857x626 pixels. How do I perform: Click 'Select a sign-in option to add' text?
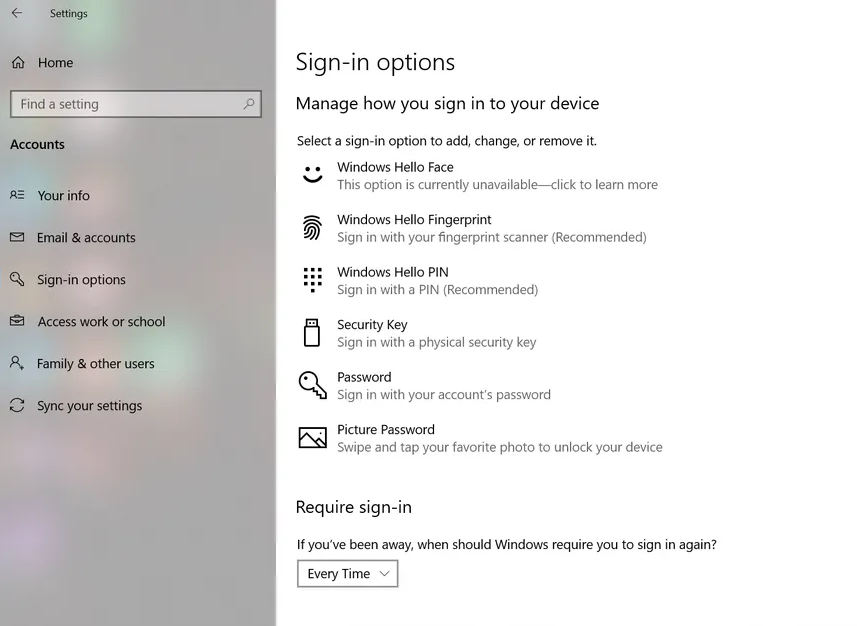coord(447,141)
